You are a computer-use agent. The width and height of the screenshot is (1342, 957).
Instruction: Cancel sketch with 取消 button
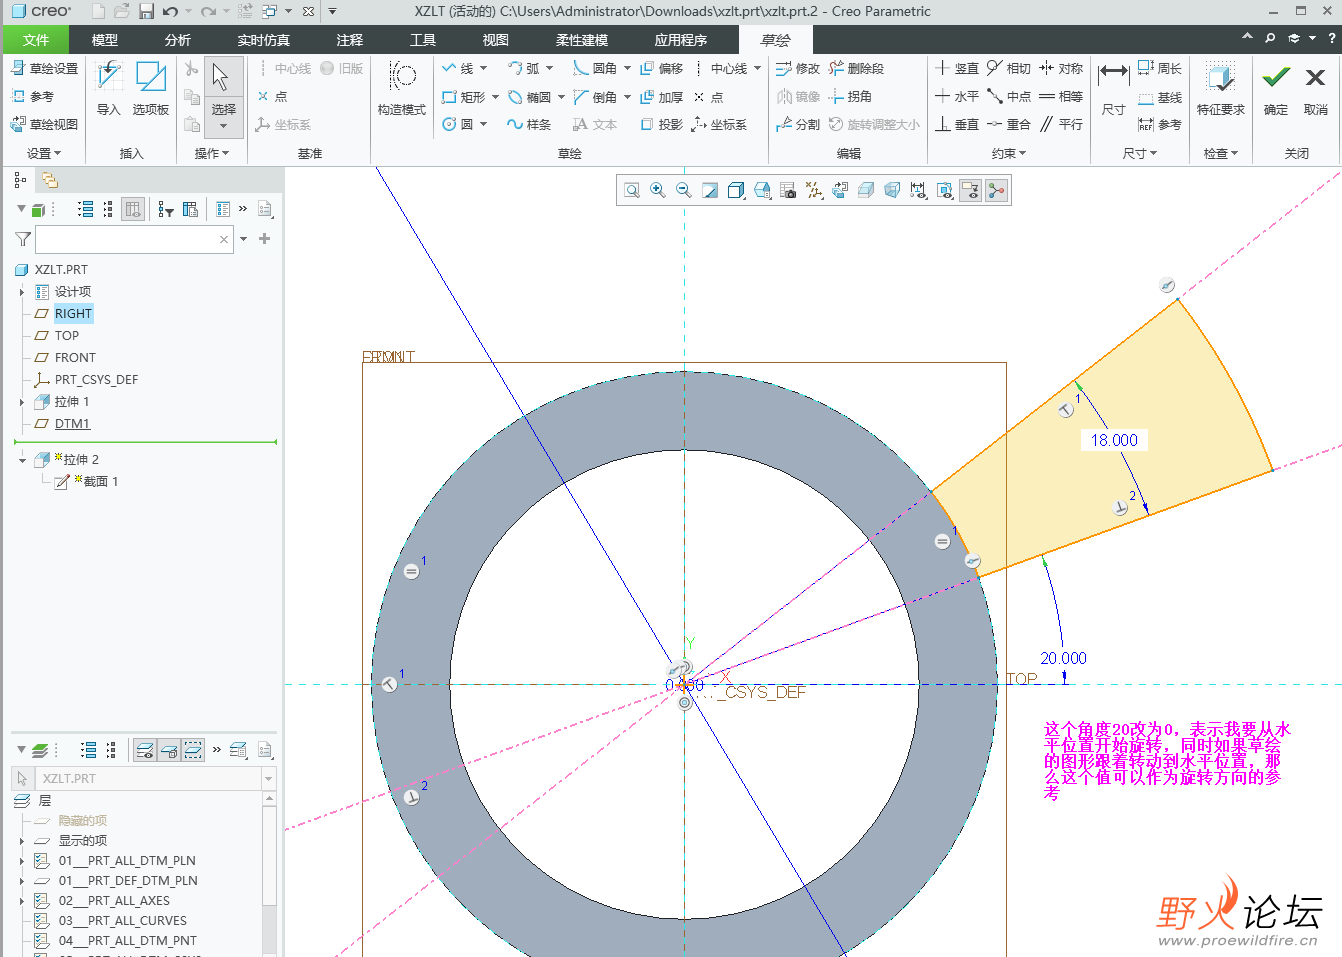[1316, 89]
